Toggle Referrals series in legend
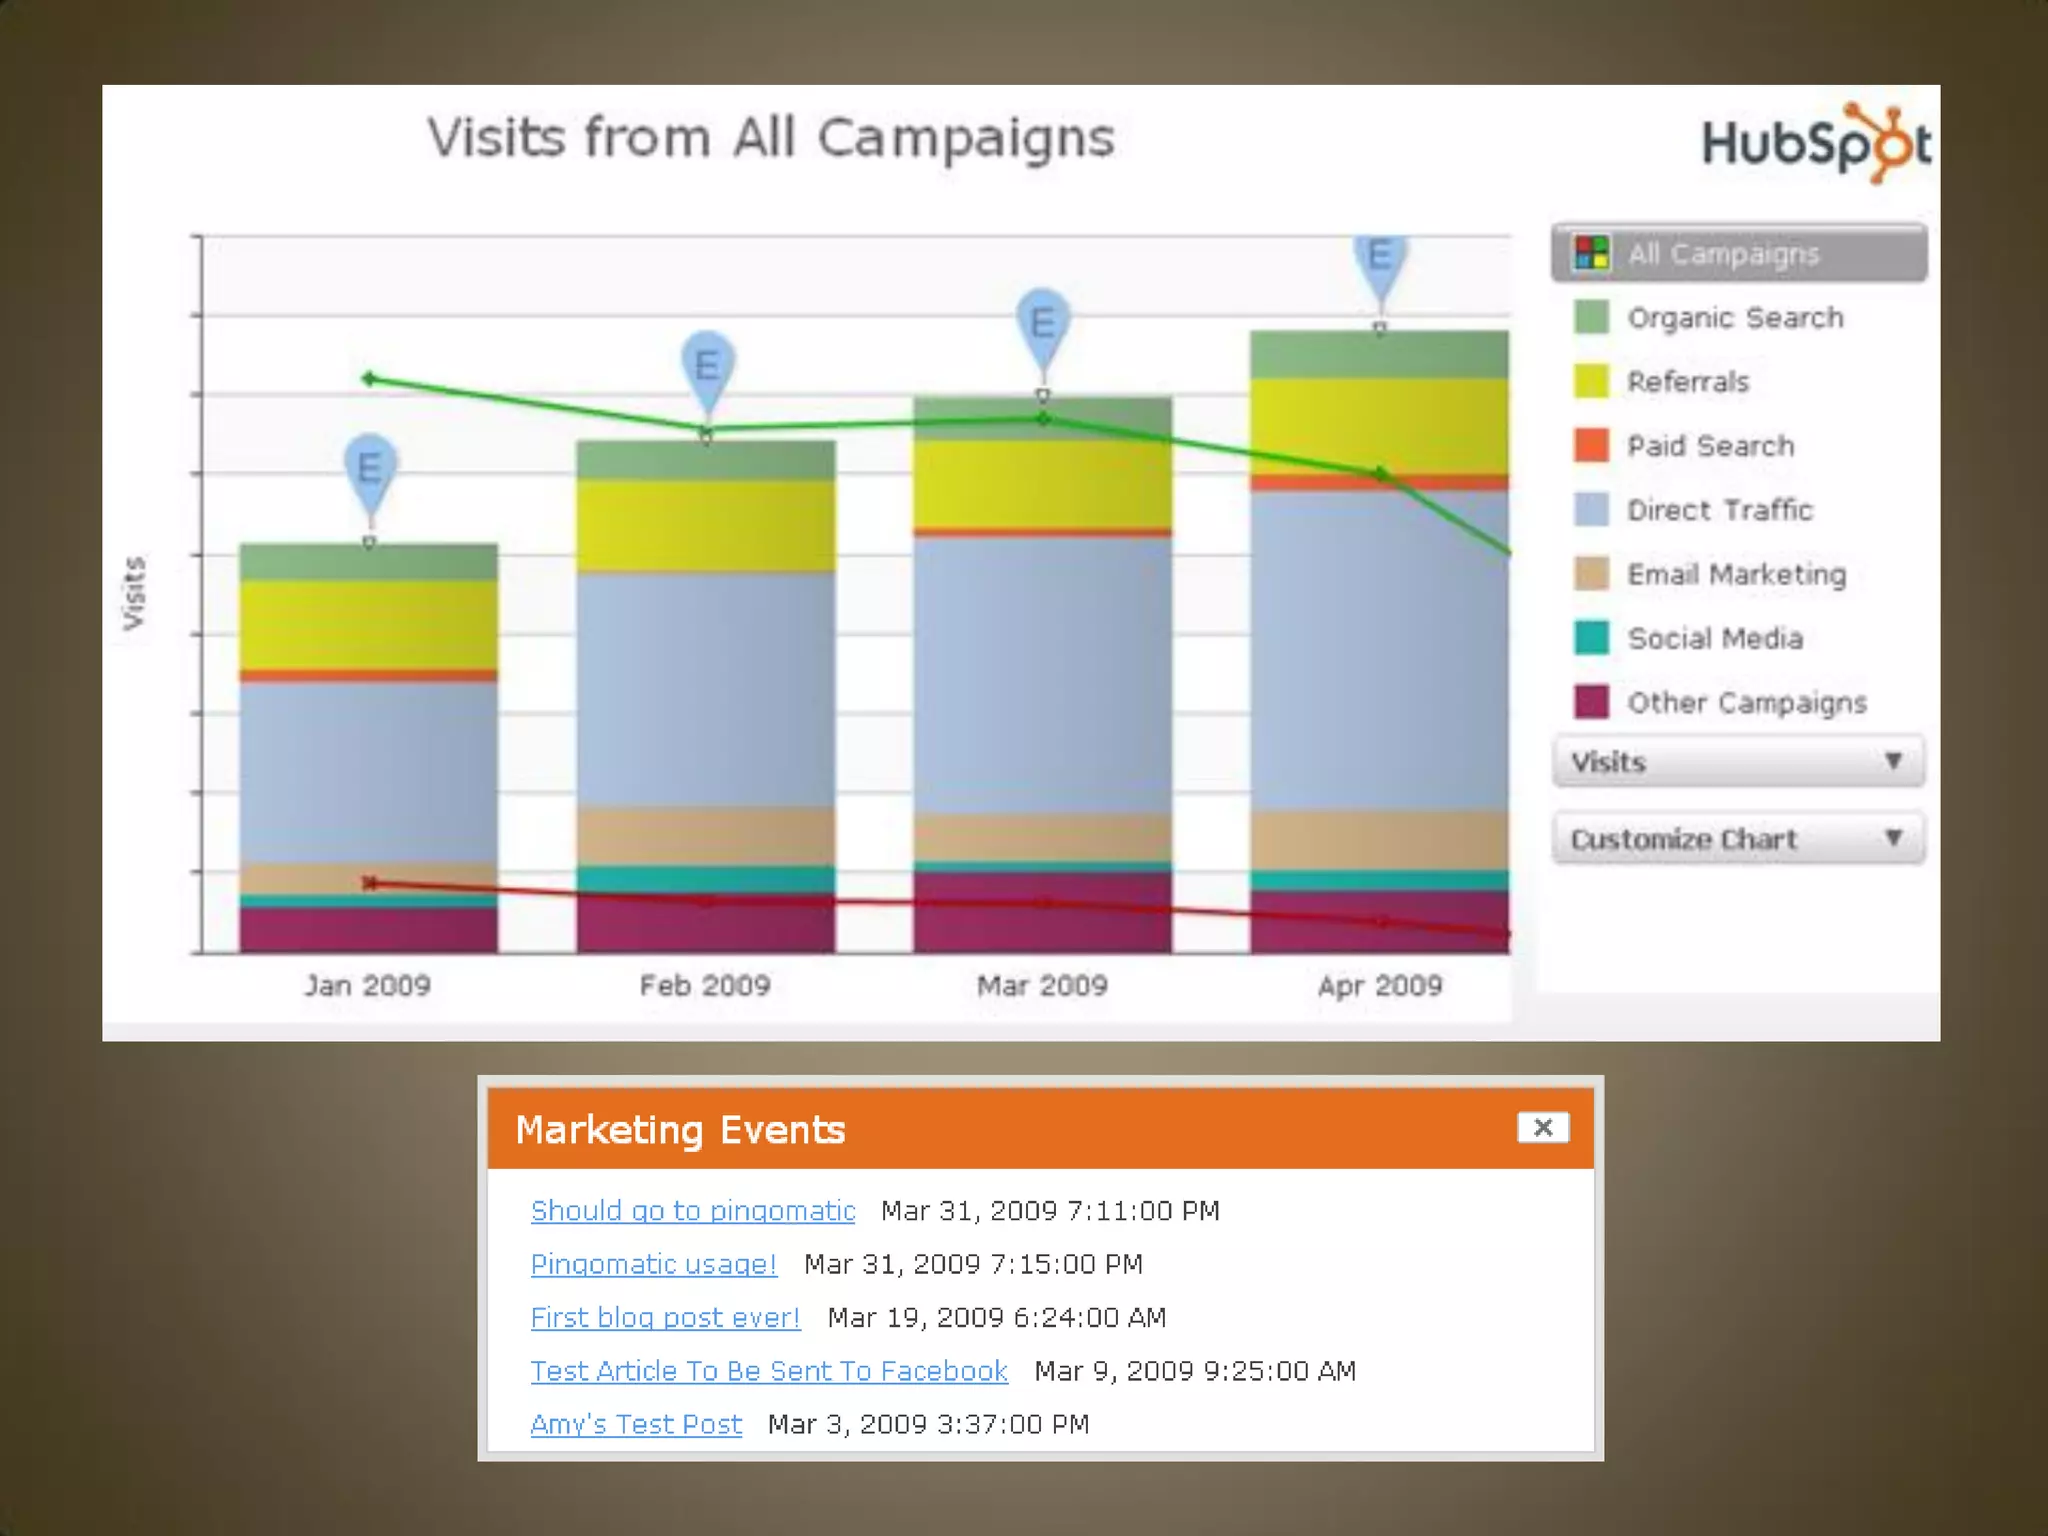This screenshot has width=2048, height=1536. pyautogui.click(x=1688, y=382)
